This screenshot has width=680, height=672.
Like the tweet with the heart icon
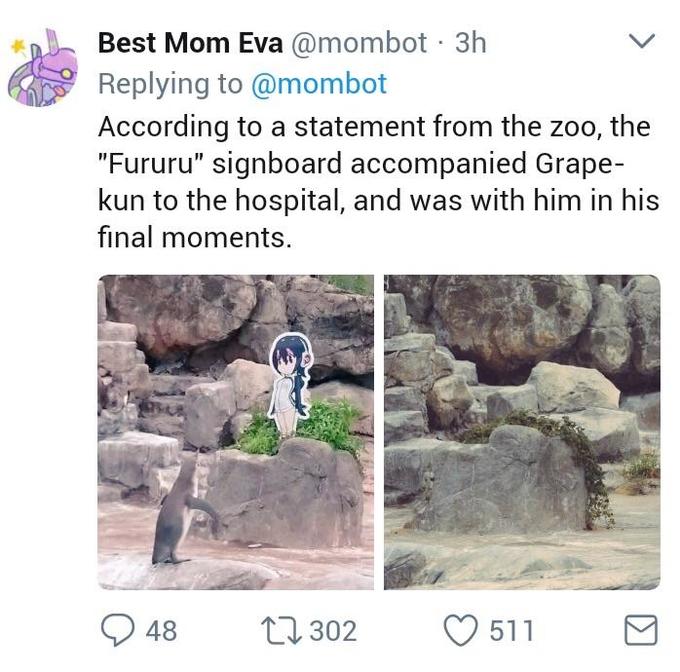460,630
